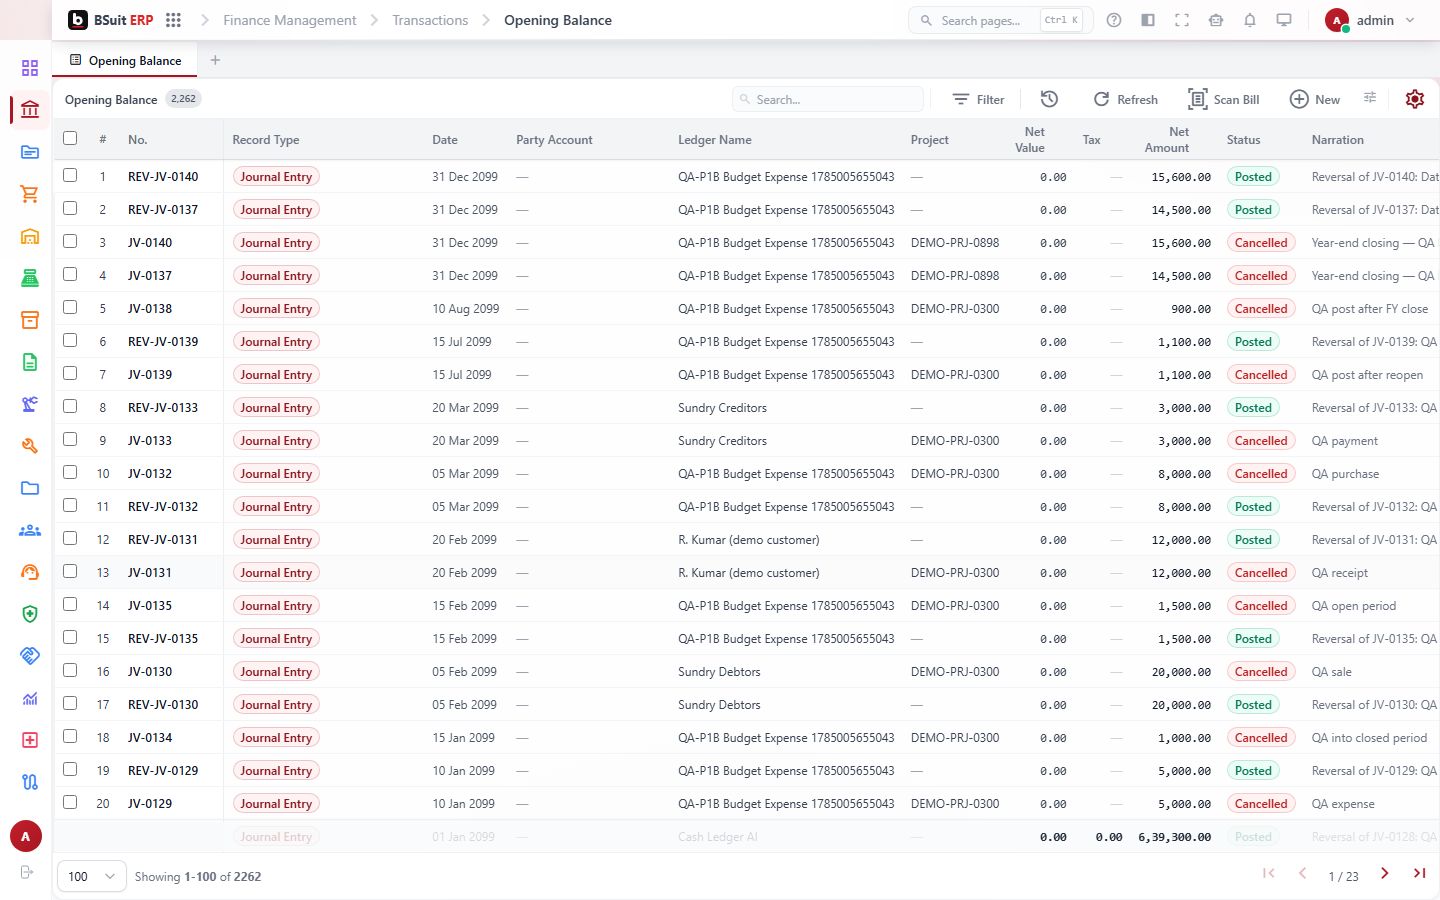Check the row for REV-JV-0140
This screenshot has height=900, width=1440.
70,175
